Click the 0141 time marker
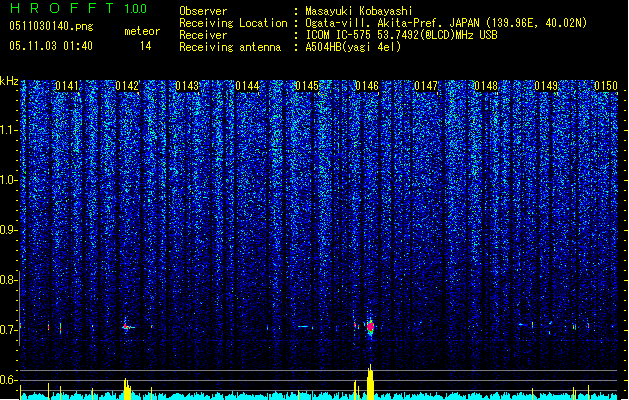The image size is (629, 400). [67, 86]
